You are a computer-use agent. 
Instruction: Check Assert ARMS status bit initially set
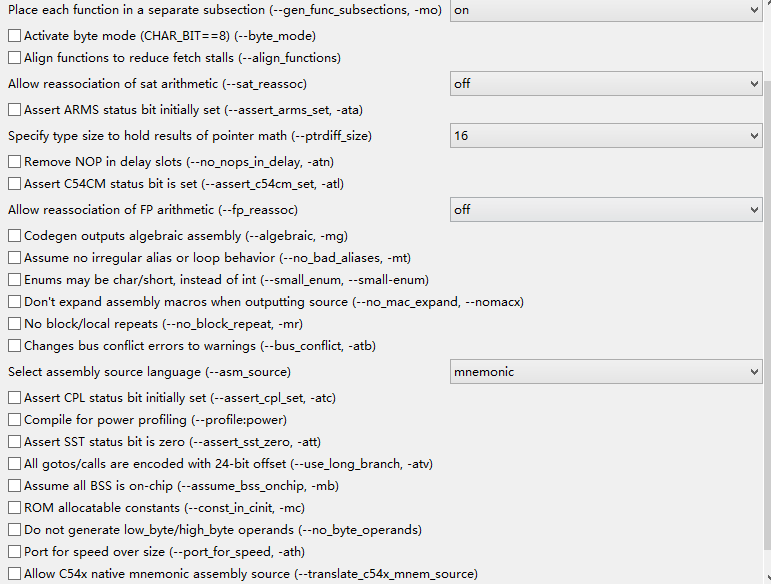pos(14,110)
